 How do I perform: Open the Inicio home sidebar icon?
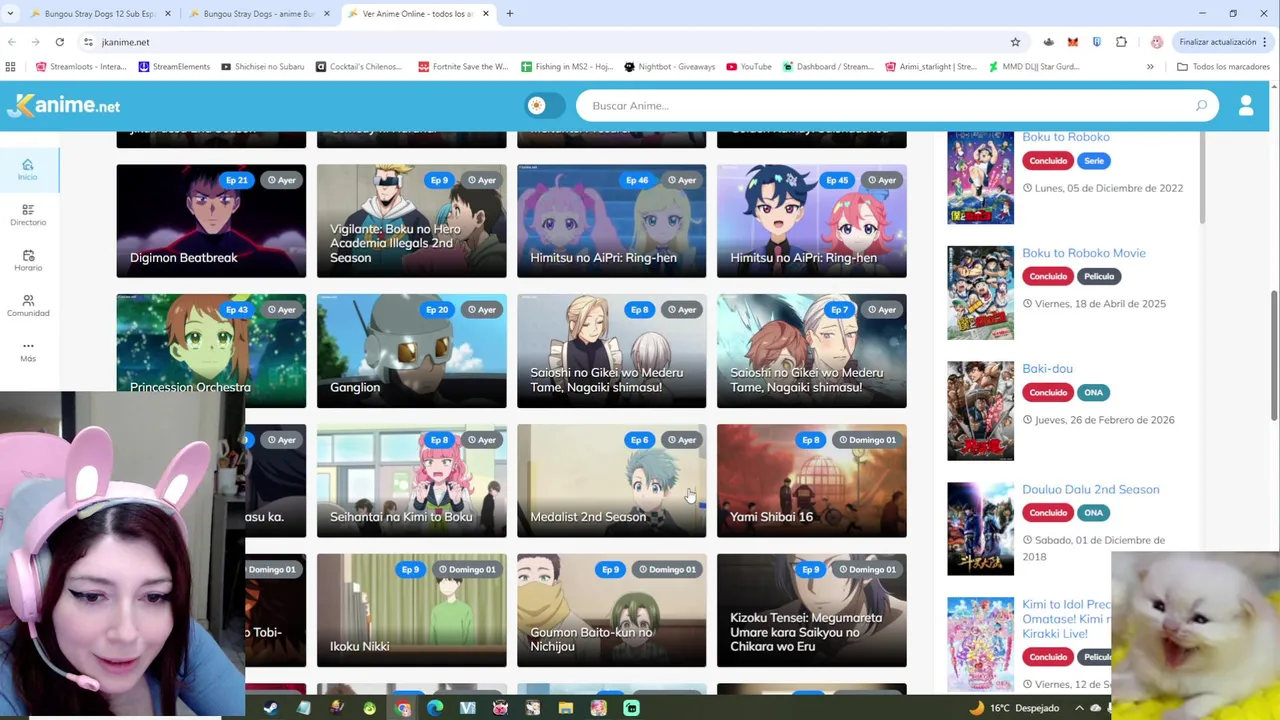28,170
